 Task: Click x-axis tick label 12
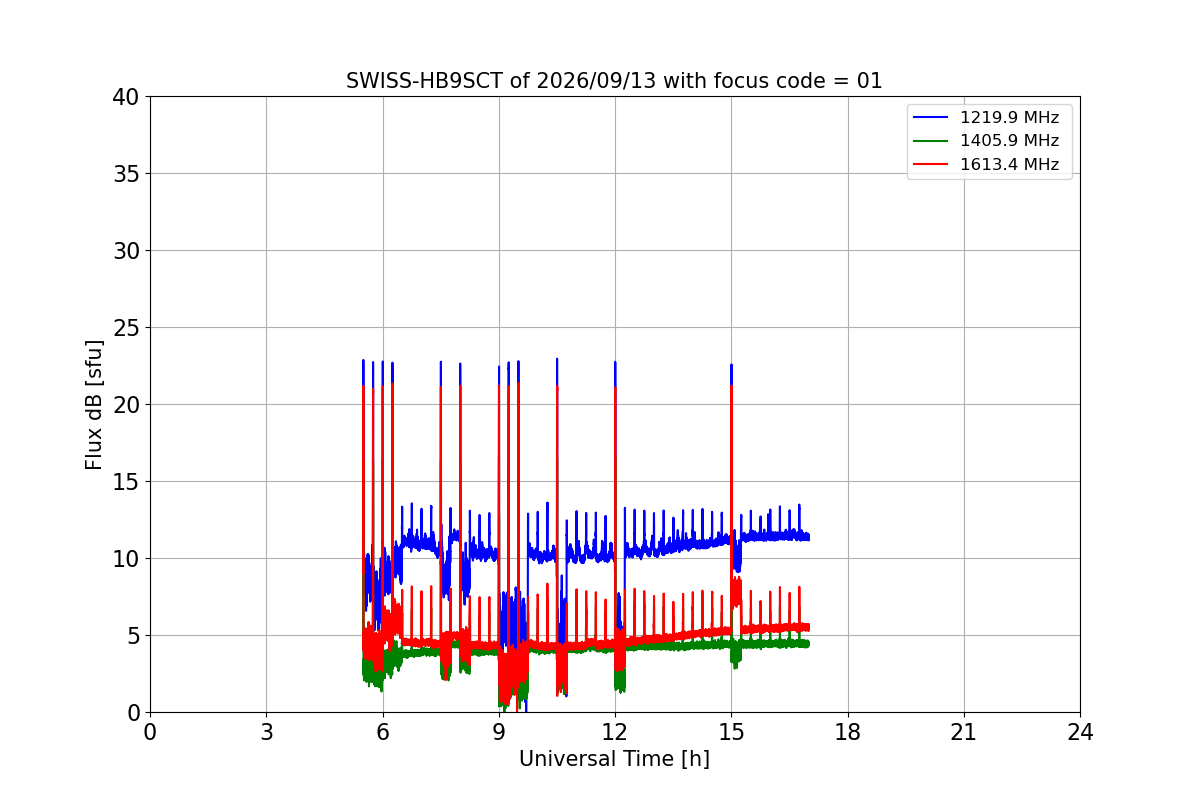(x=615, y=732)
